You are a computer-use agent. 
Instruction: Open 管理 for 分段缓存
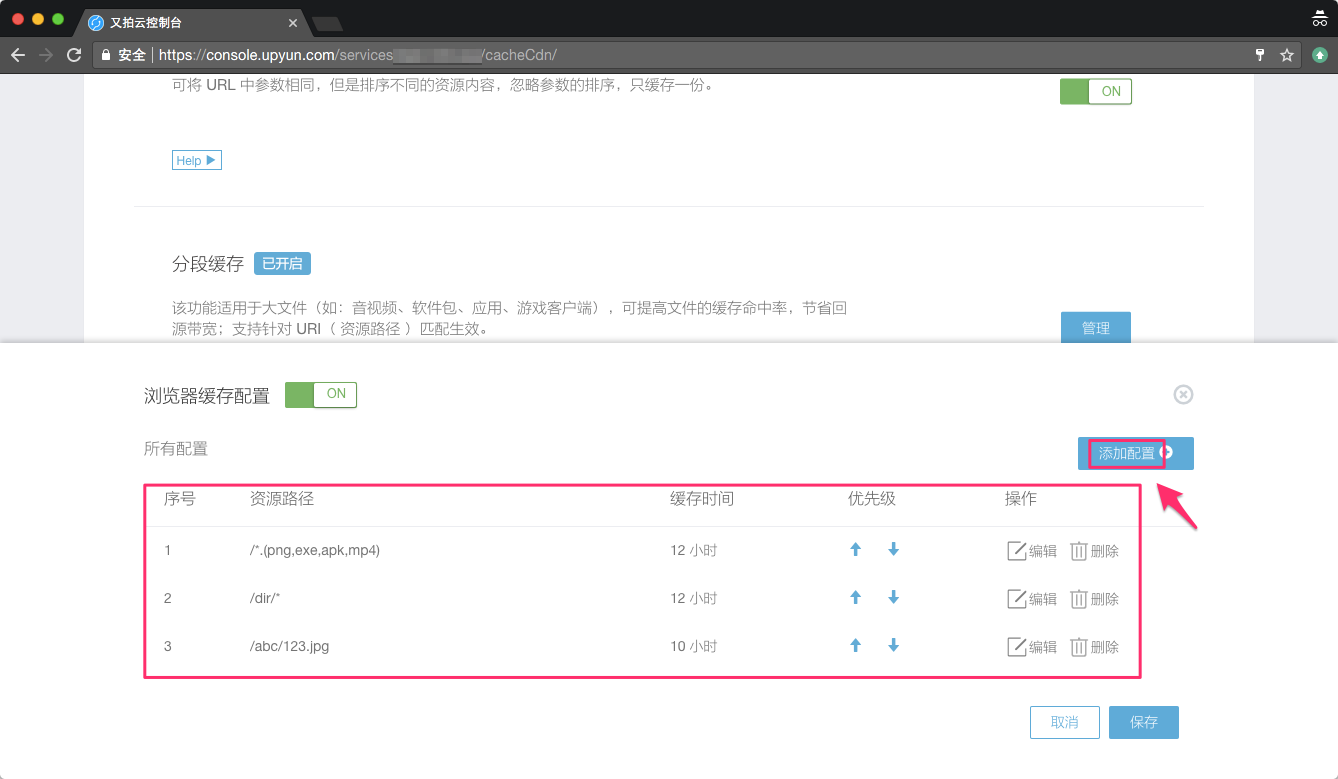click(1096, 328)
